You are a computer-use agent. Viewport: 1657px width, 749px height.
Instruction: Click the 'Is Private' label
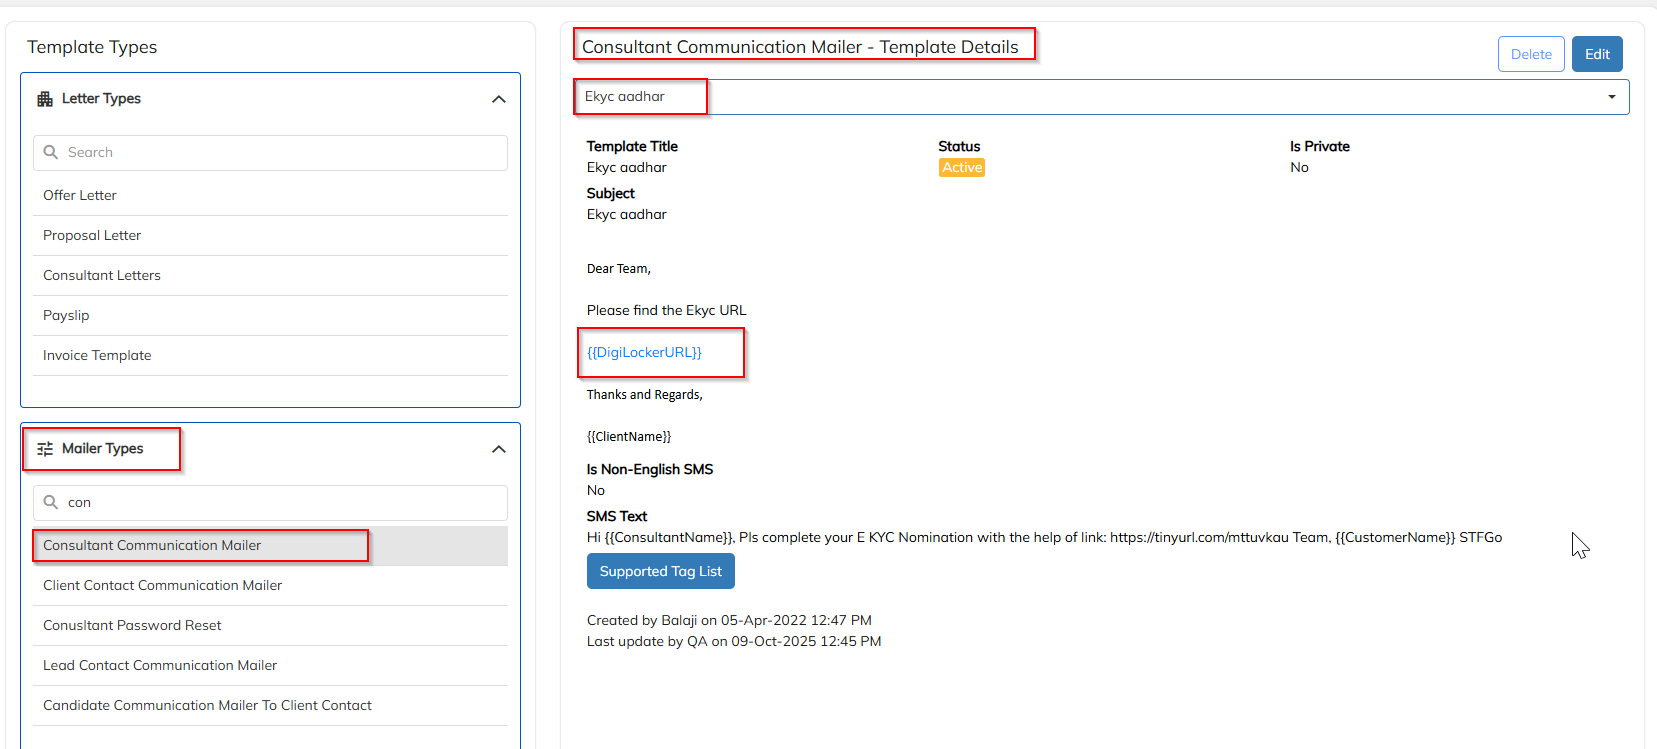tap(1320, 146)
